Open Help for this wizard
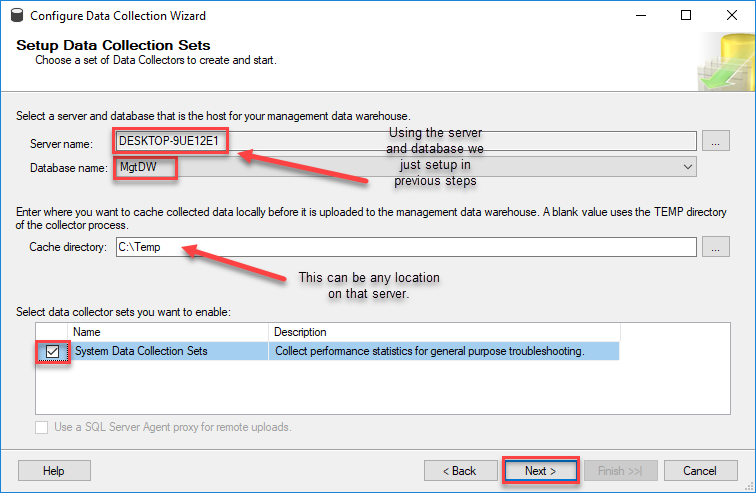The image size is (756, 493). click(x=54, y=471)
